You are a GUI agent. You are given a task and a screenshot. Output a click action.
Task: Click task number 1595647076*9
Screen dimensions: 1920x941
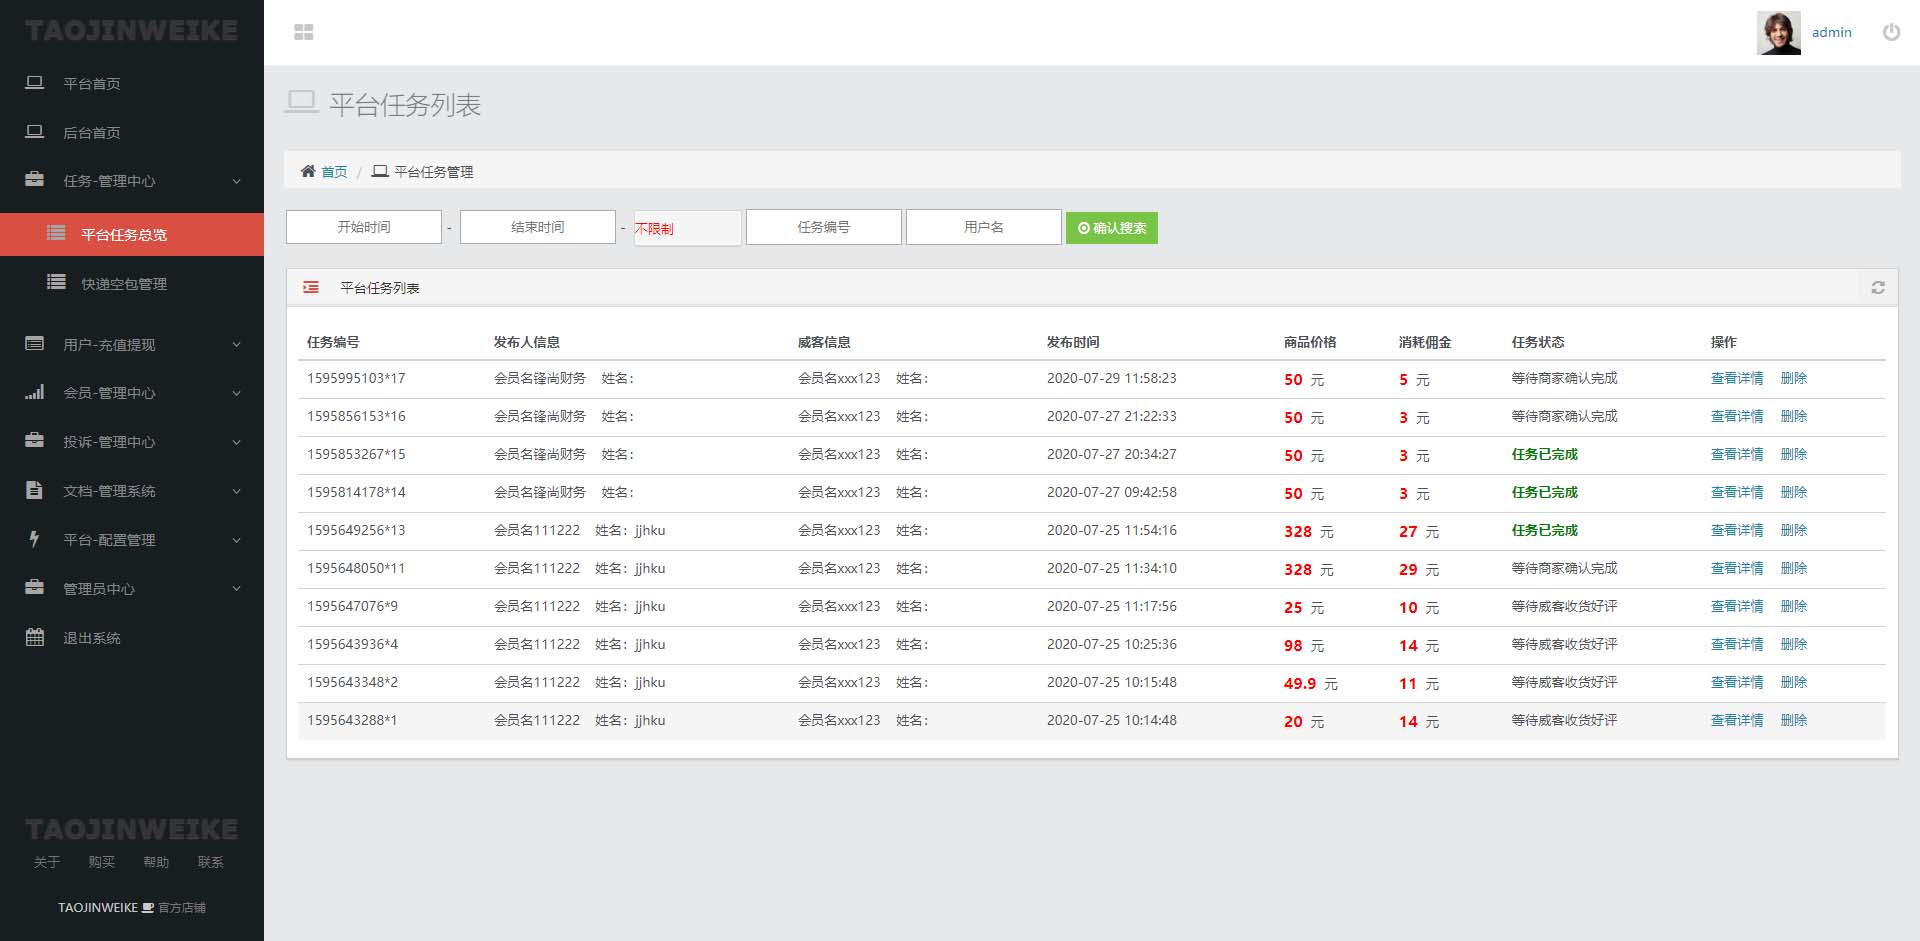point(352,606)
